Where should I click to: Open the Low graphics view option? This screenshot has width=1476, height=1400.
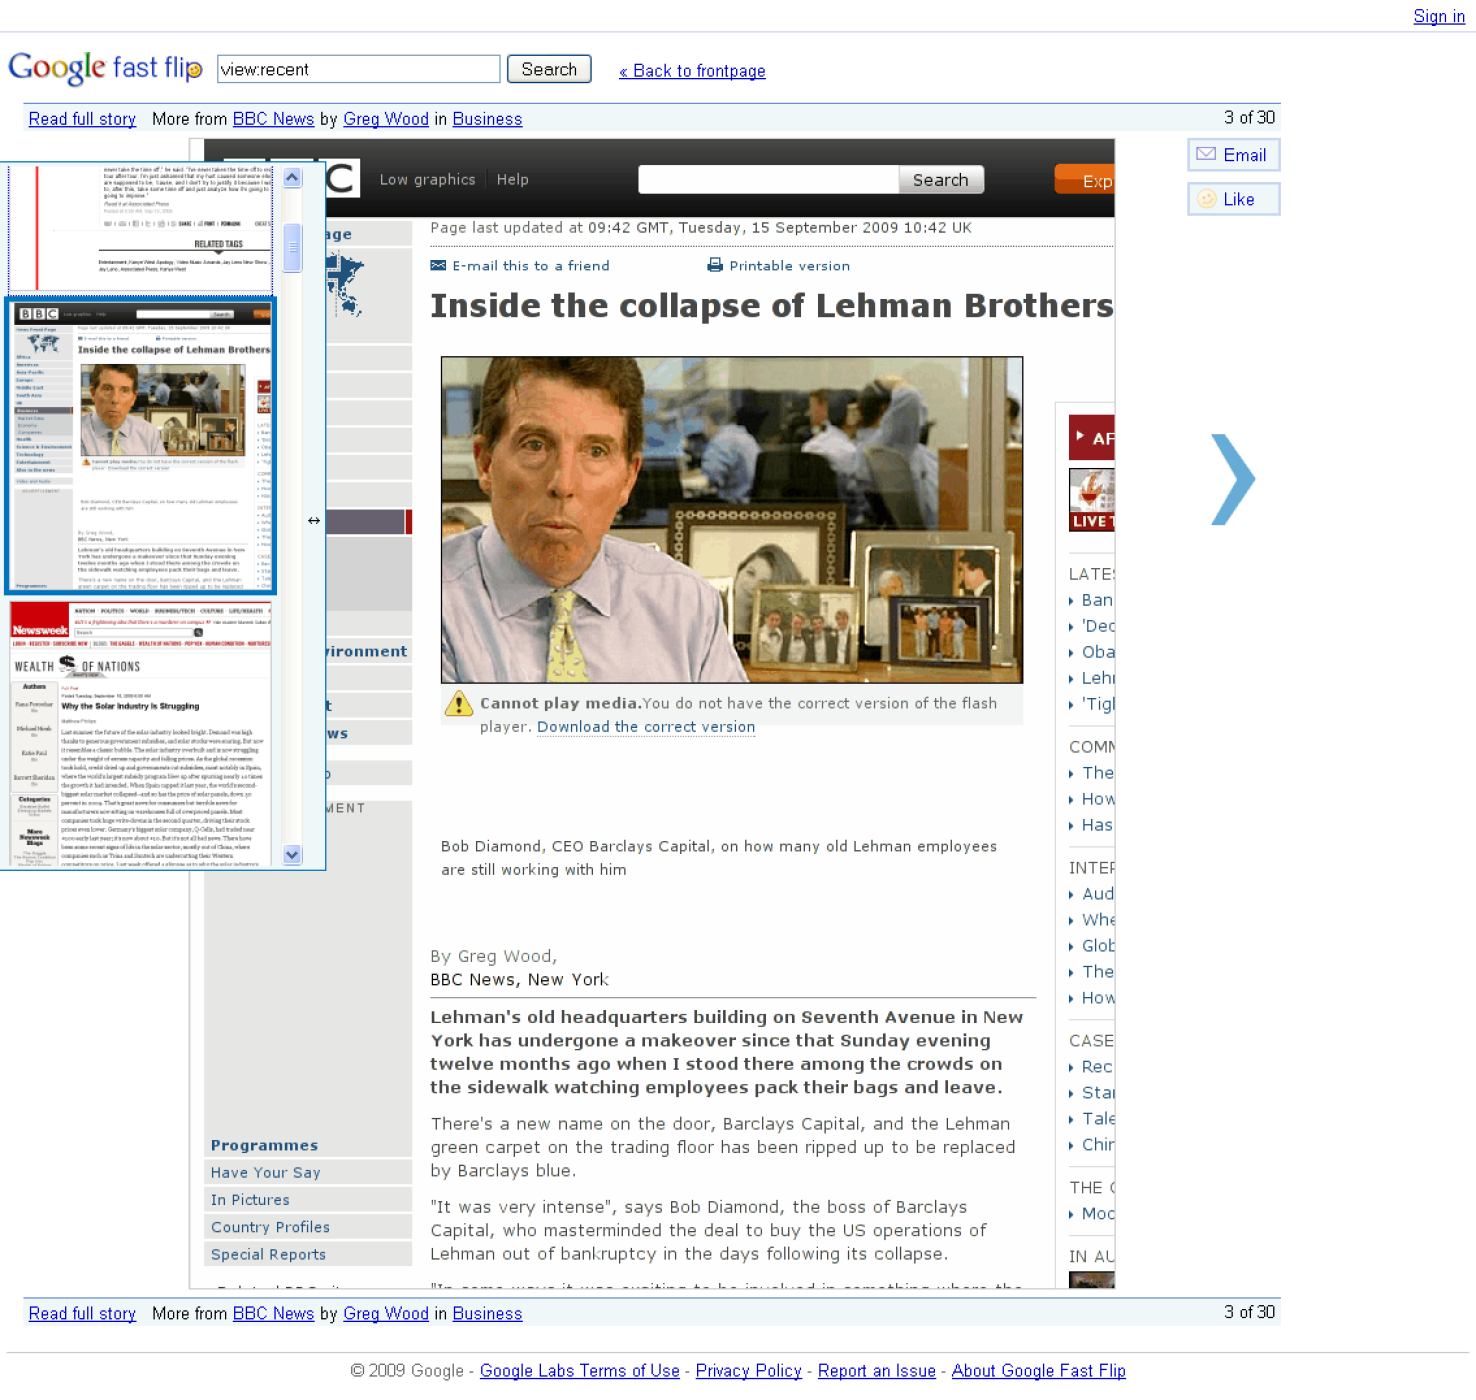[x=427, y=179]
